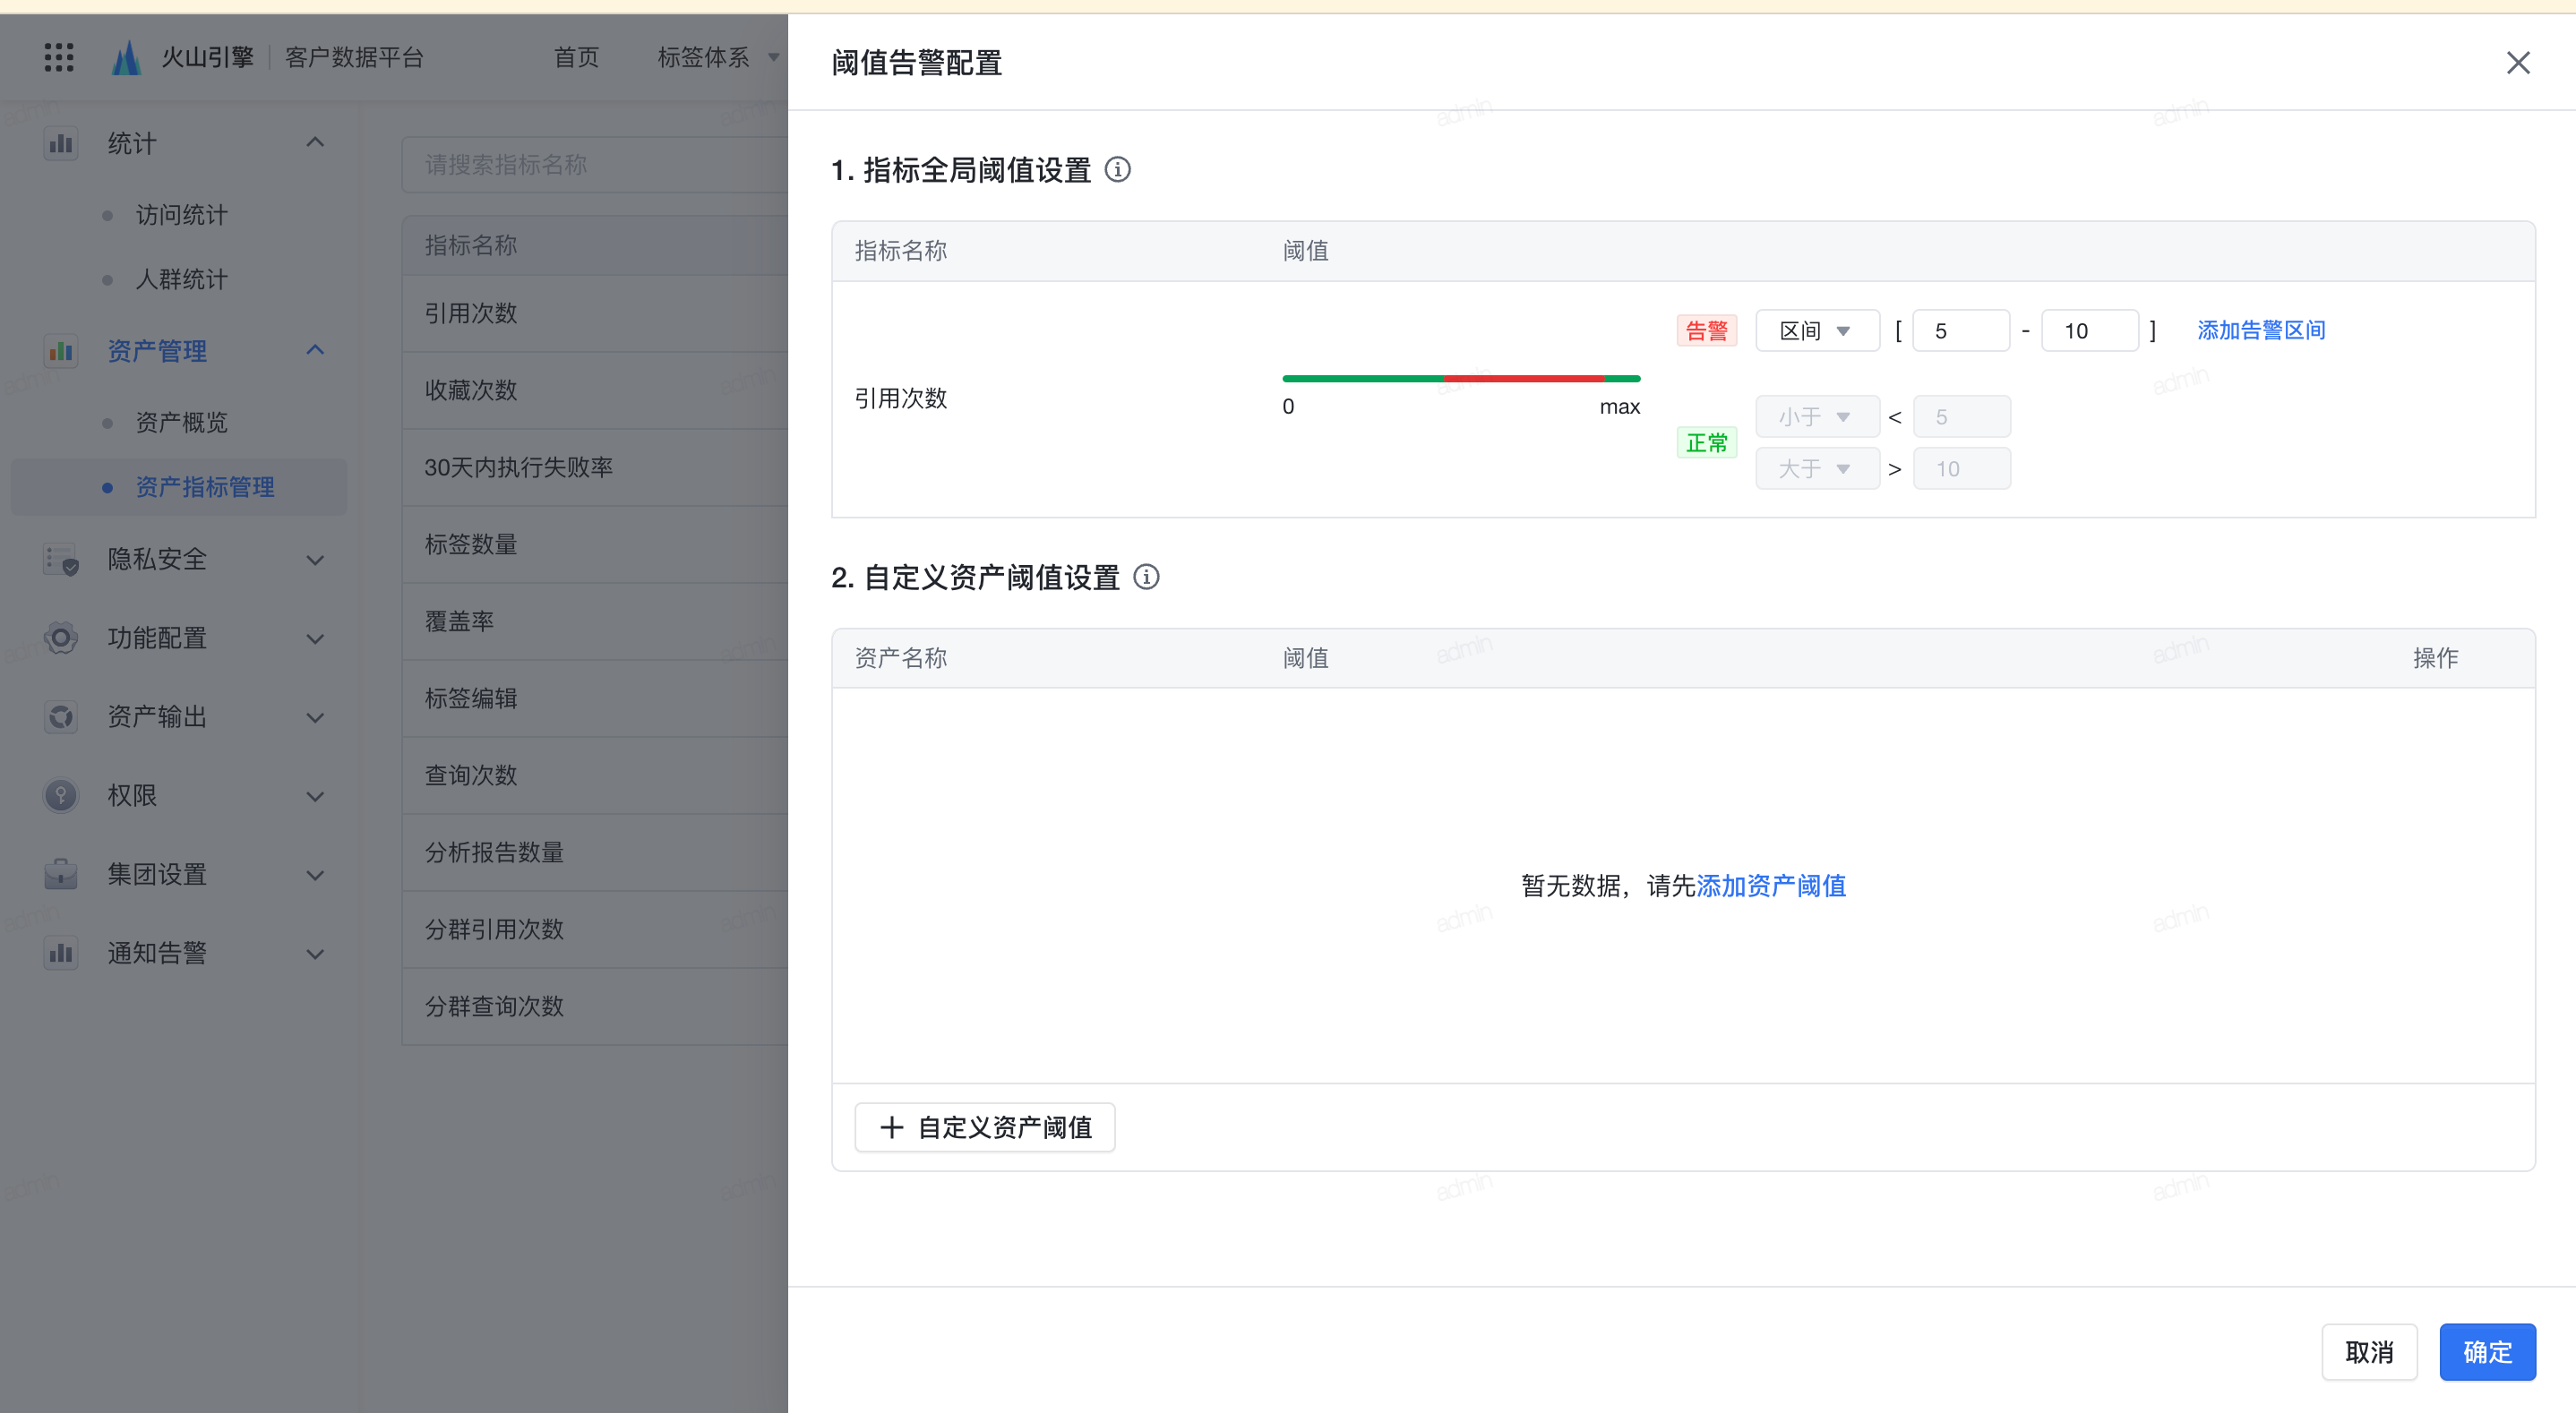The width and height of the screenshot is (2576, 1413).
Task: Show info tooltip for global threshold settings
Action: pyautogui.click(x=1118, y=170)
